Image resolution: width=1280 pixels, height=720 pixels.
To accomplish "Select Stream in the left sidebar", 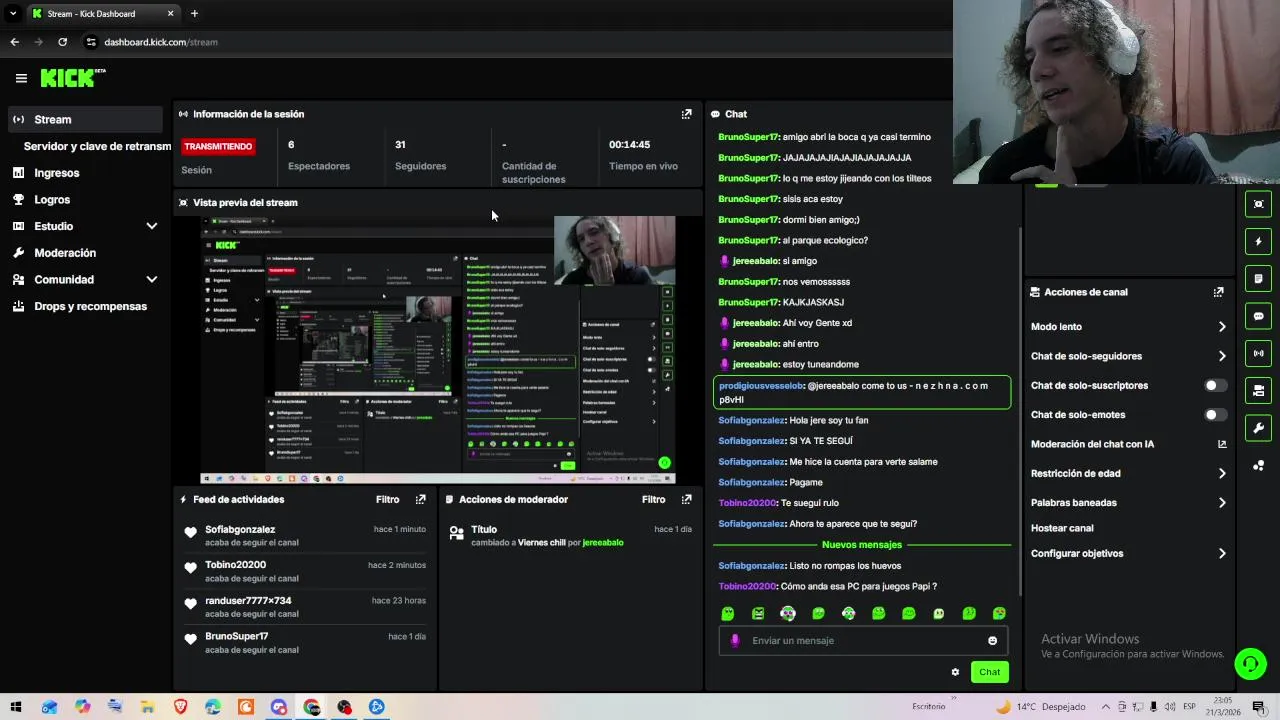I will pos(85,119).
